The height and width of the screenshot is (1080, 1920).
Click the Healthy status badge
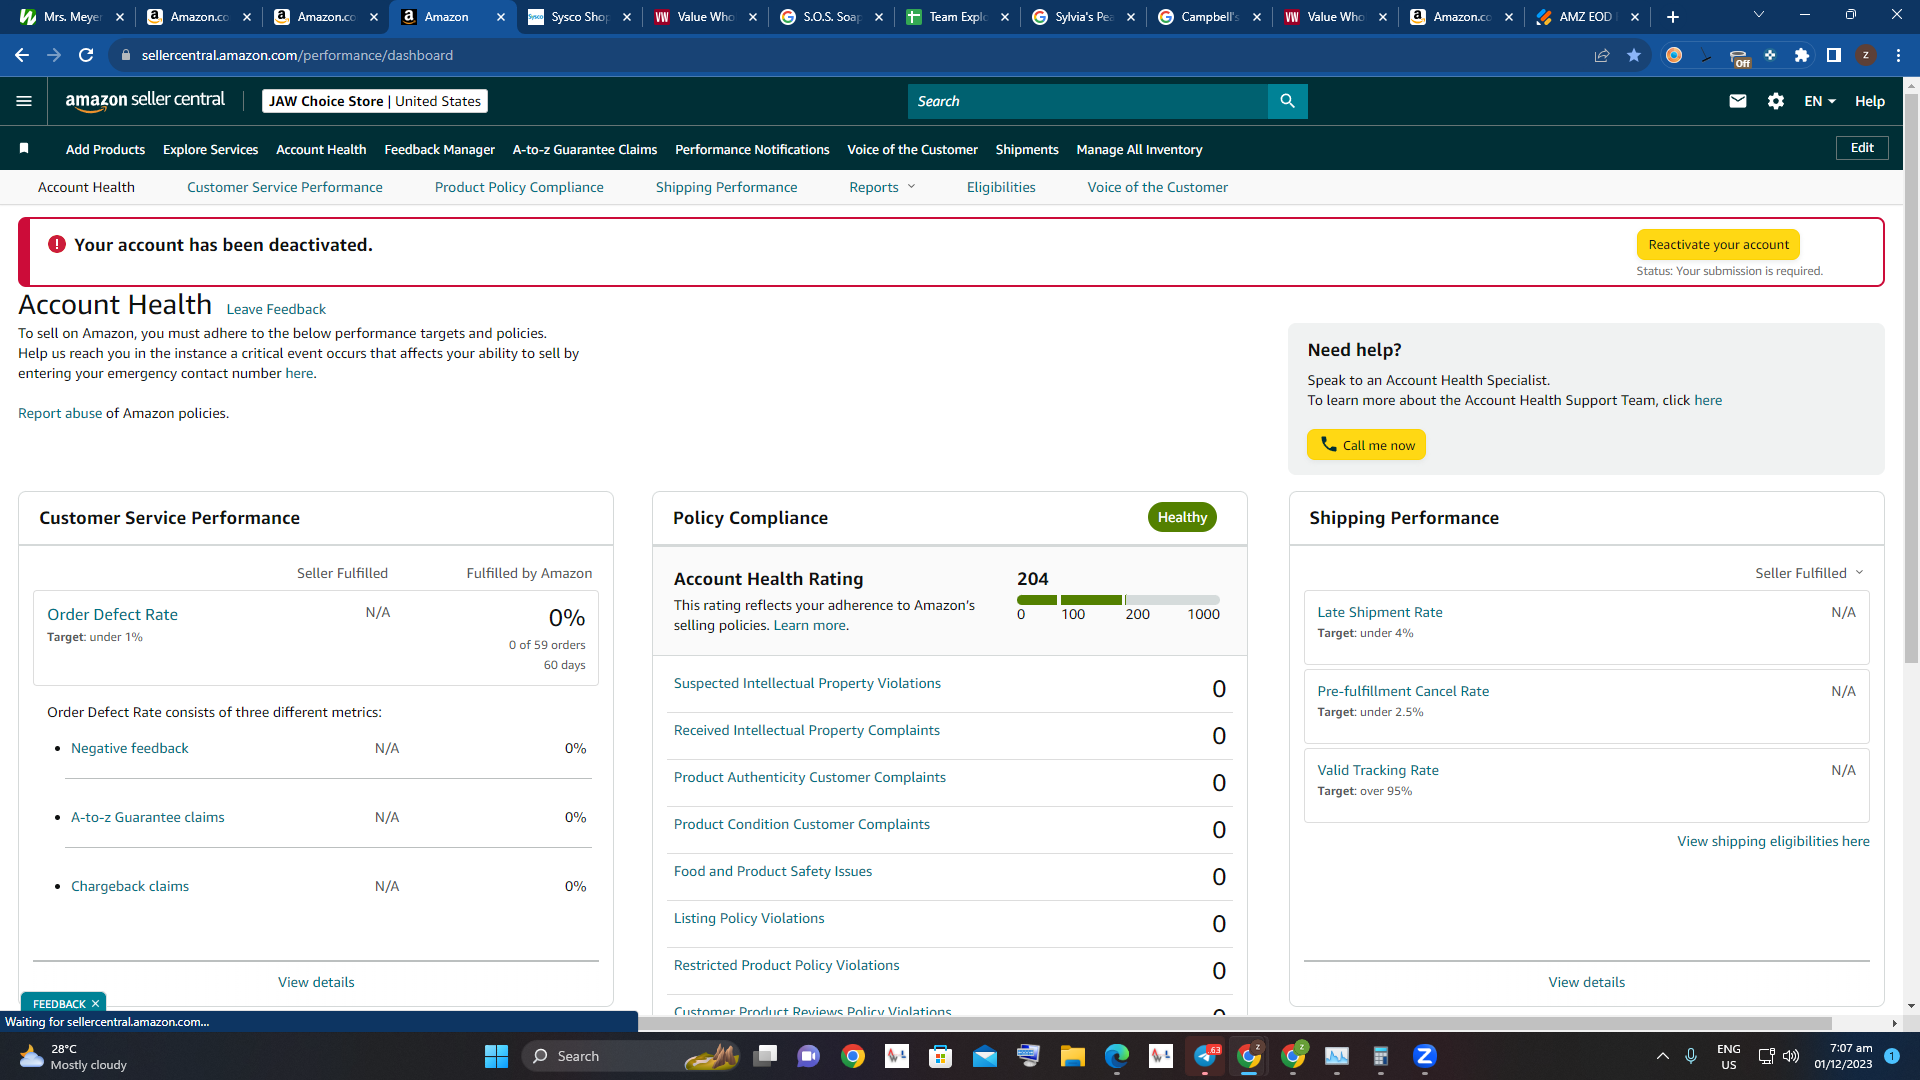click(1182, 517)
